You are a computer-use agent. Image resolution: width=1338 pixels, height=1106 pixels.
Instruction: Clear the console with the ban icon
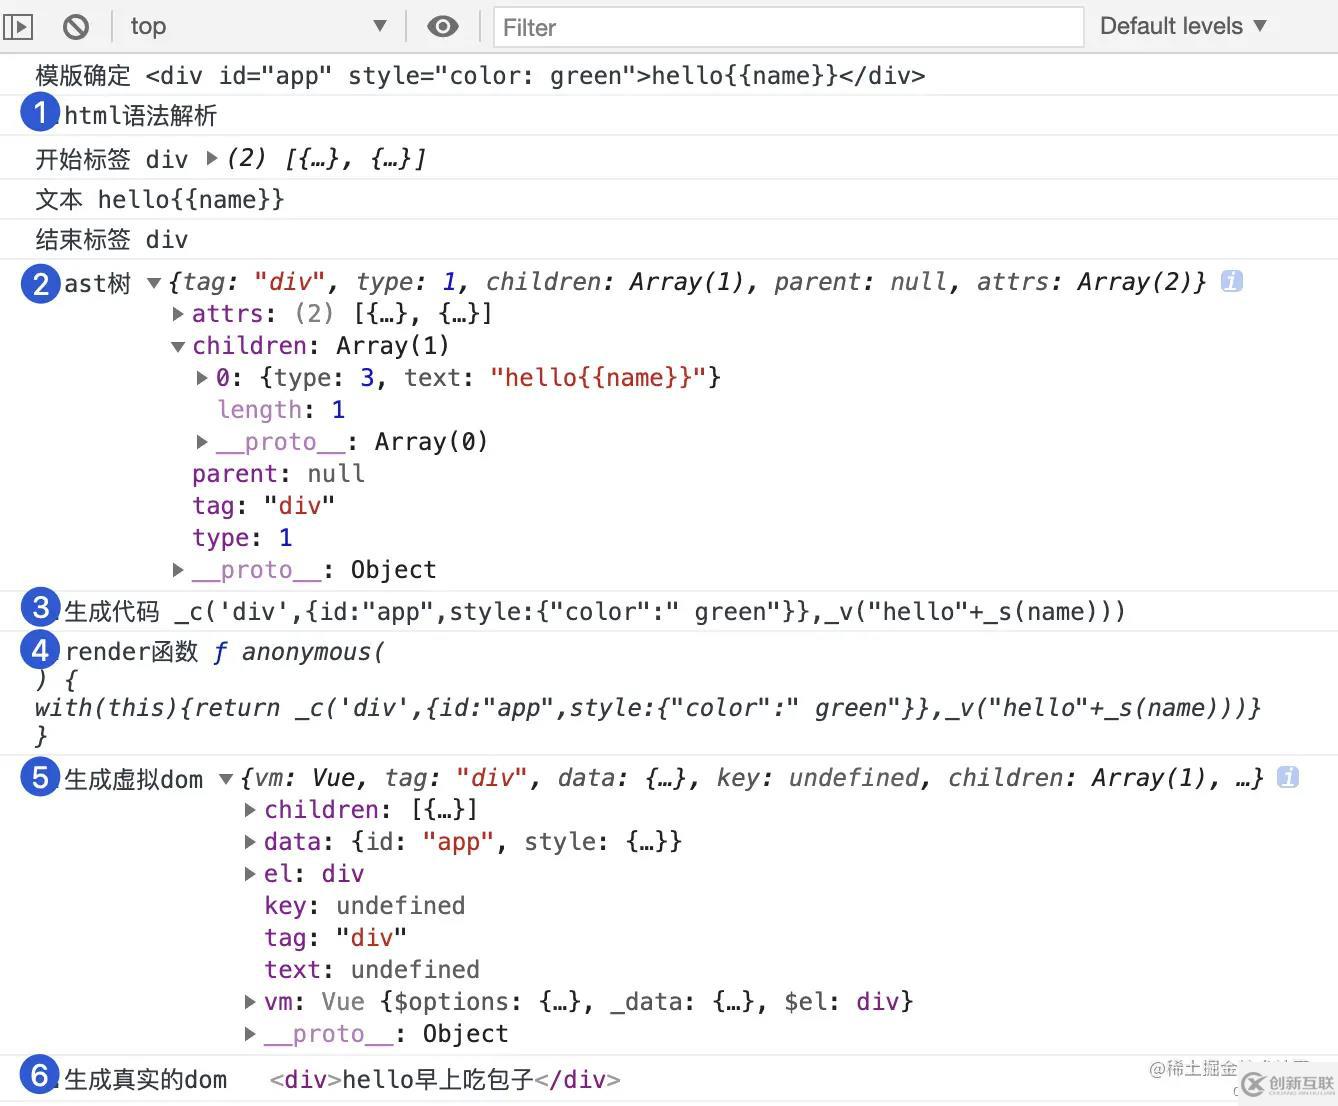coord(76,26)
